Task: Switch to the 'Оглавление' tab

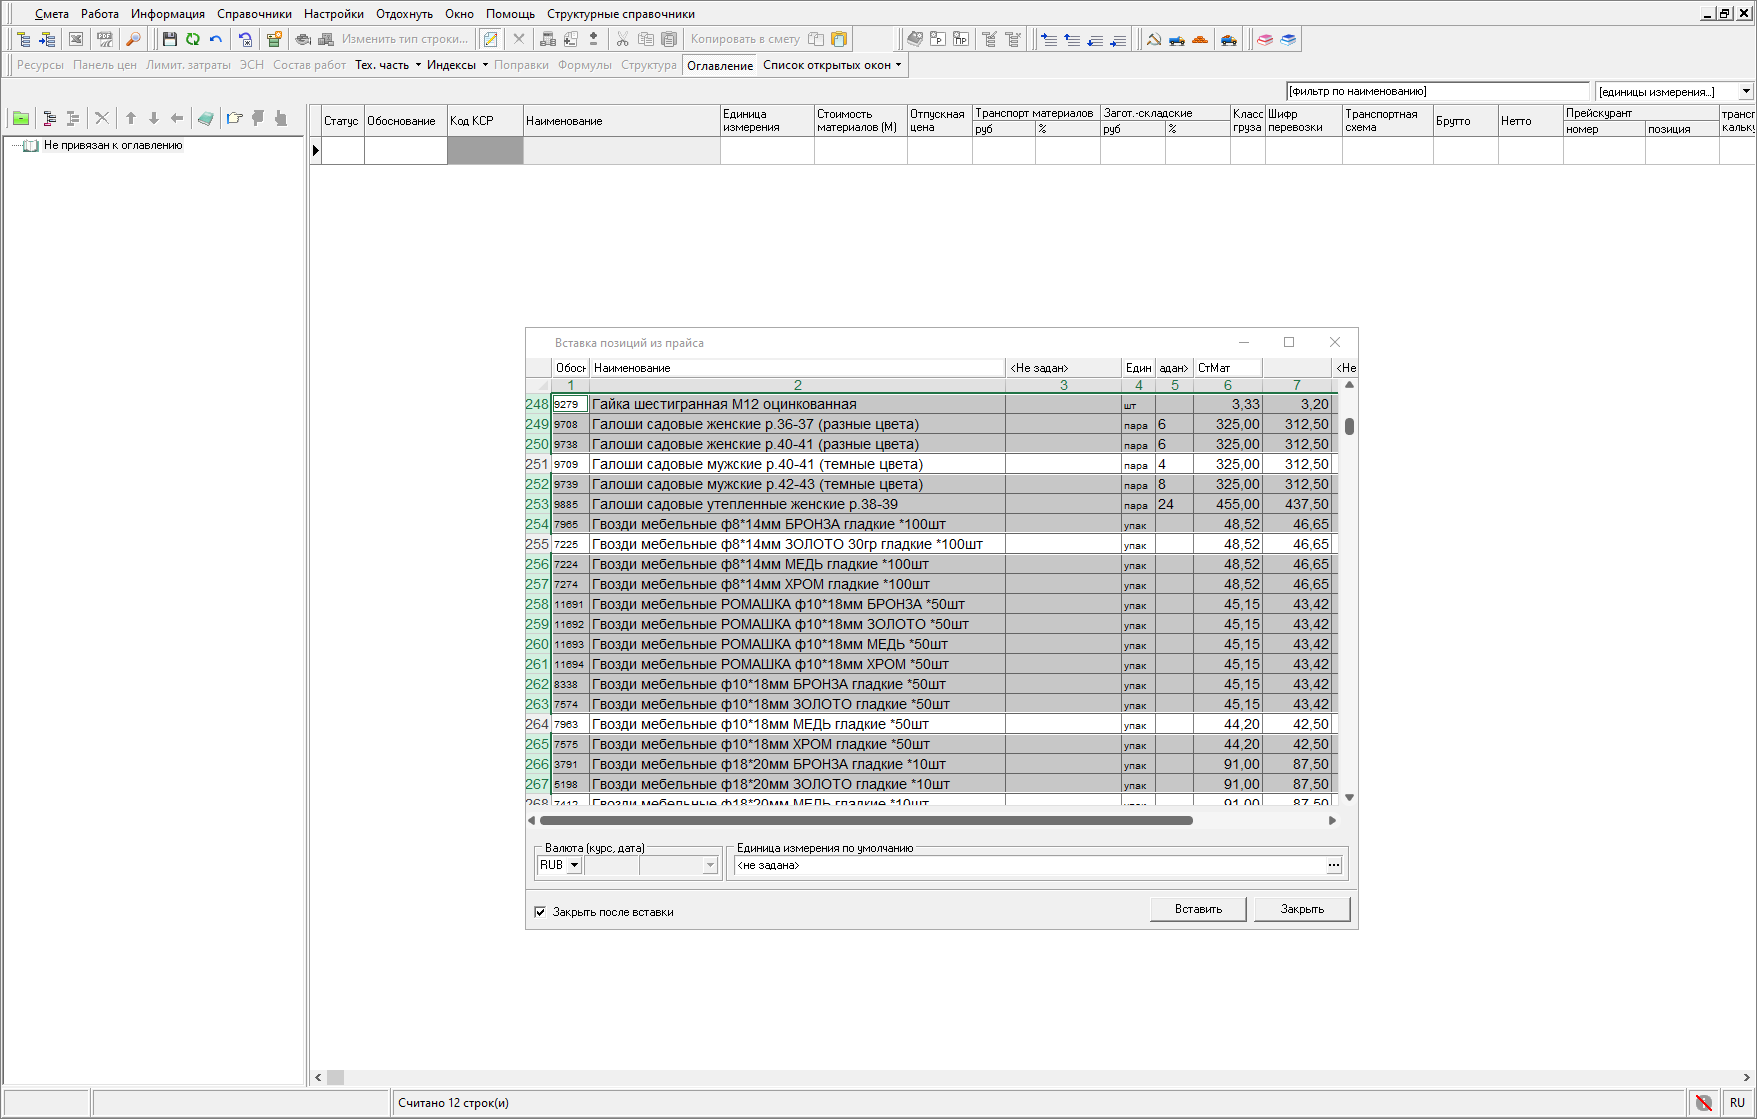Action: click(x=720, y=65)
